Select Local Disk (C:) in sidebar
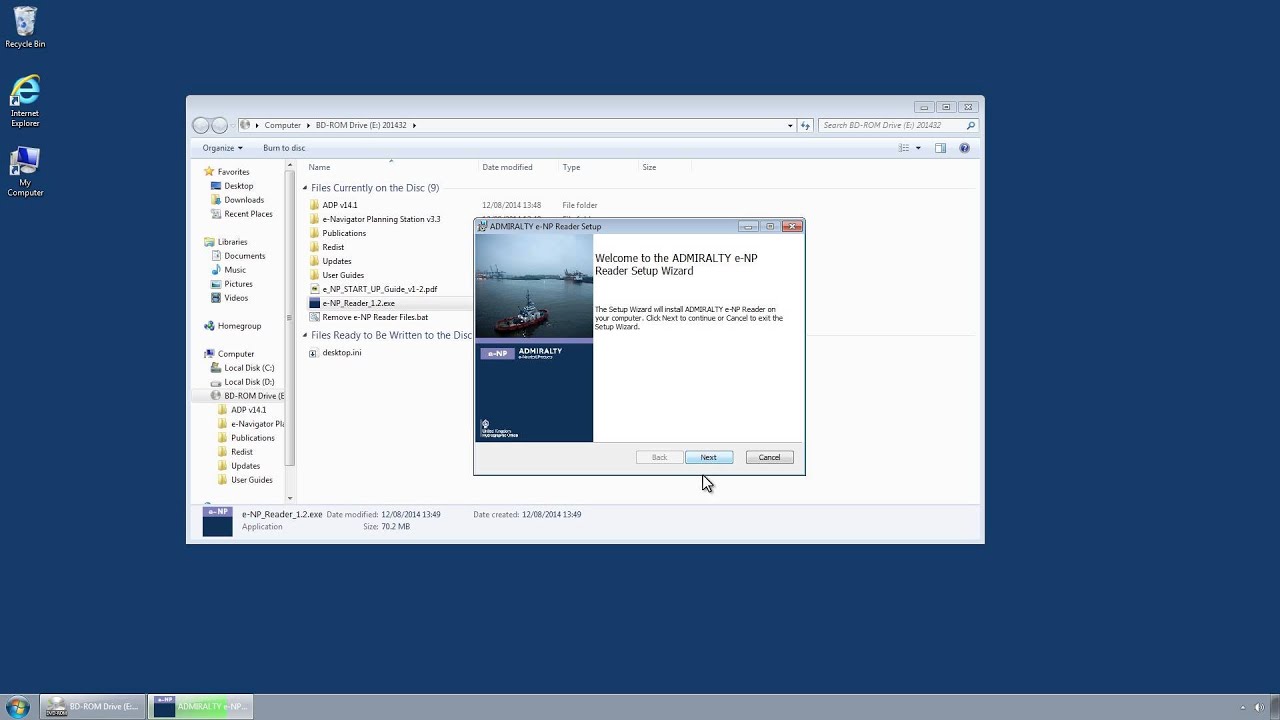Screen dimensions: 1280x720 tap(249, 368)
